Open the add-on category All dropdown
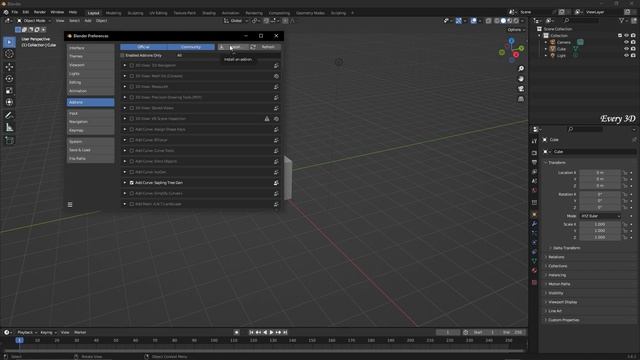 [198, 55]
